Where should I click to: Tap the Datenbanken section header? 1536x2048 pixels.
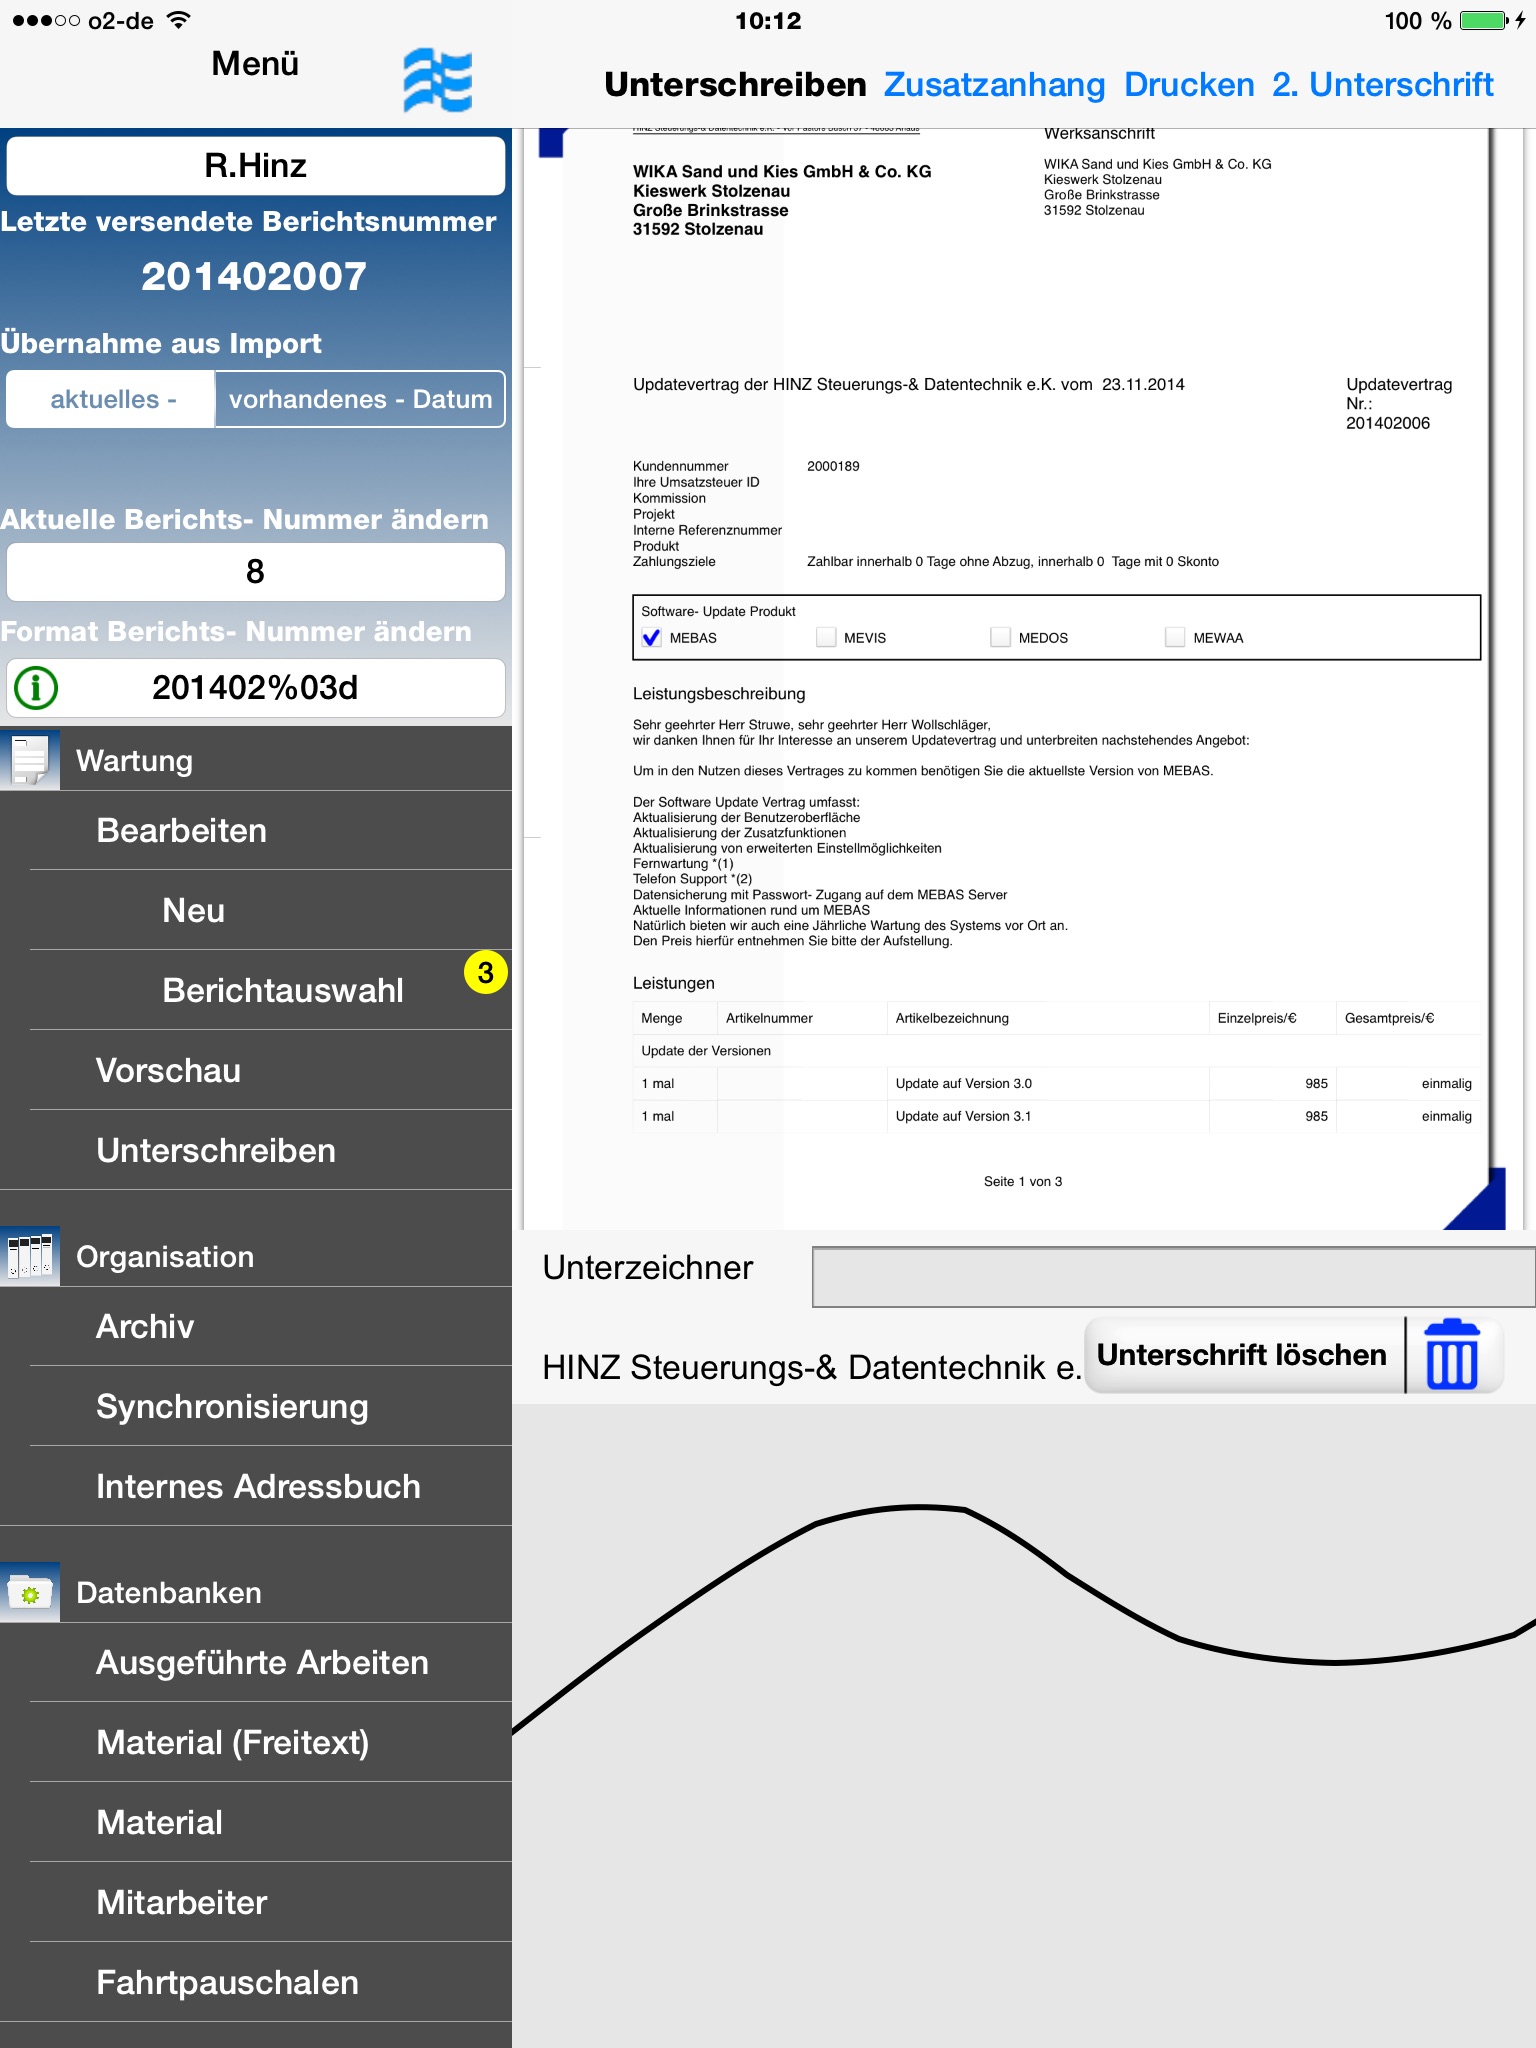256,1592
